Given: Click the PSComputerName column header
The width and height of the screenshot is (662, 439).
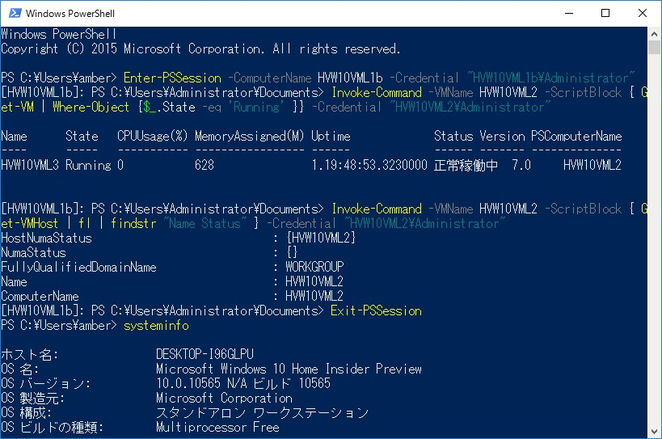Looking at the screenshot, I should click(x=576, y=136).
